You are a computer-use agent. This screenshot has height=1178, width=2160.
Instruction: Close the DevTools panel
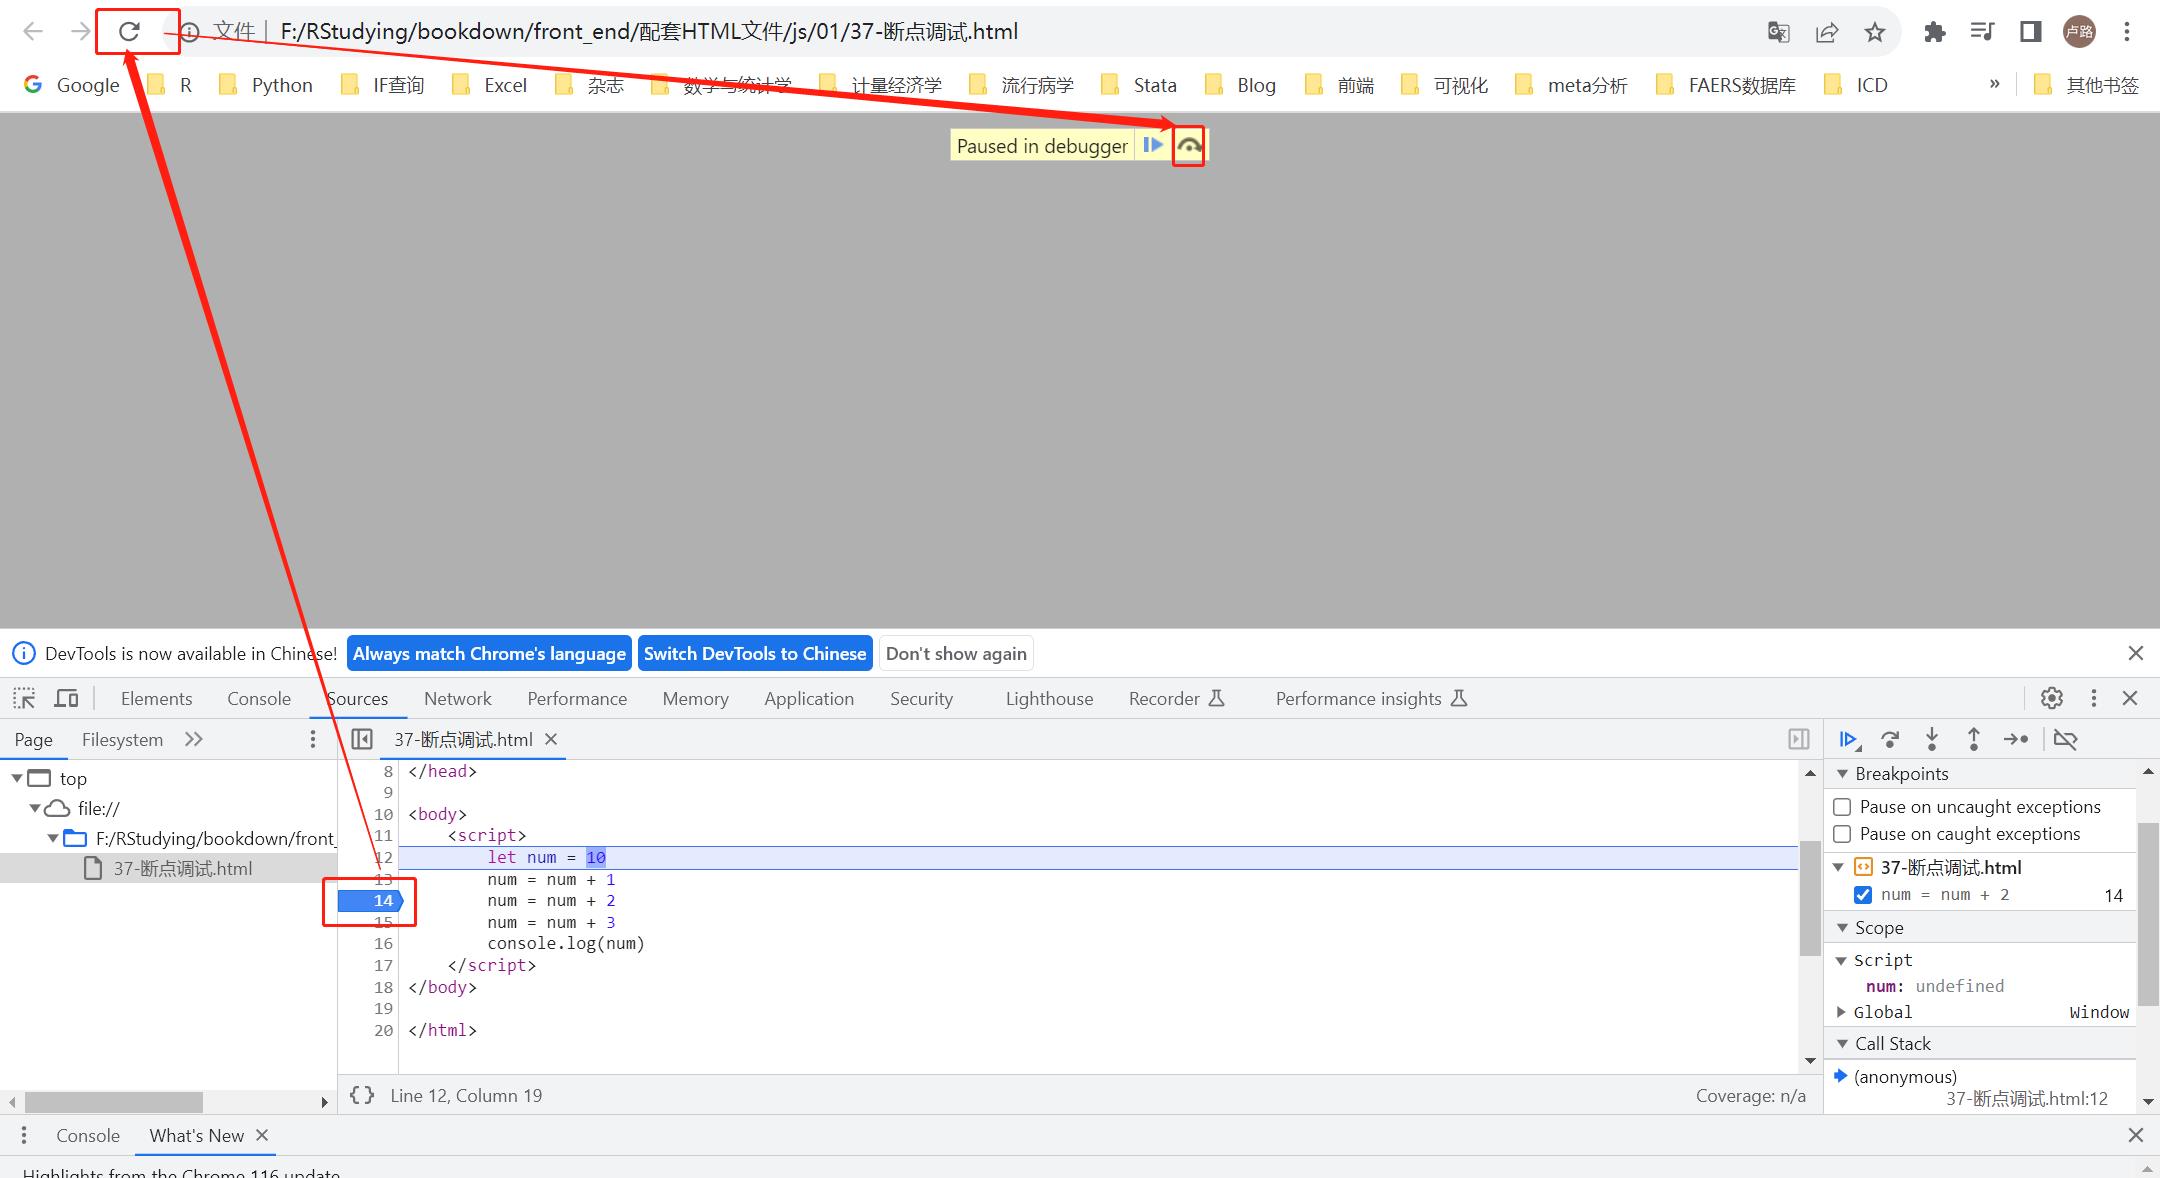click(2130, 698)
